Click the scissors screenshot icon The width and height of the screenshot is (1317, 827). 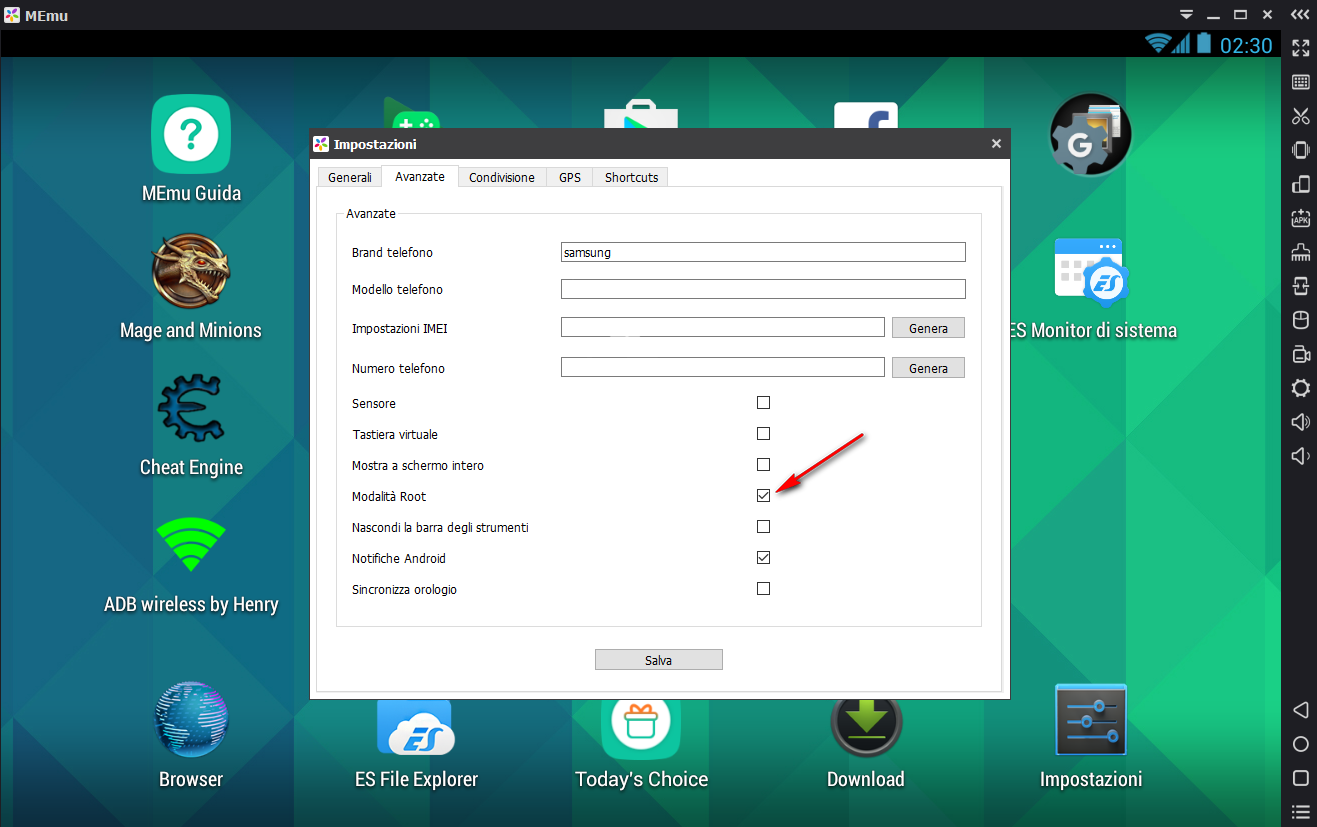[1300, 116]
